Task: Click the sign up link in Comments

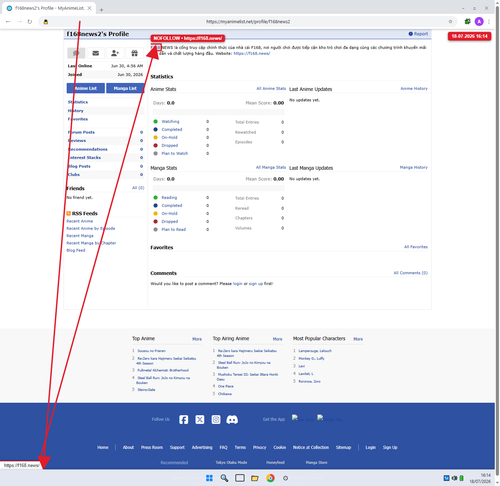Action: click(x=256, y=284)
